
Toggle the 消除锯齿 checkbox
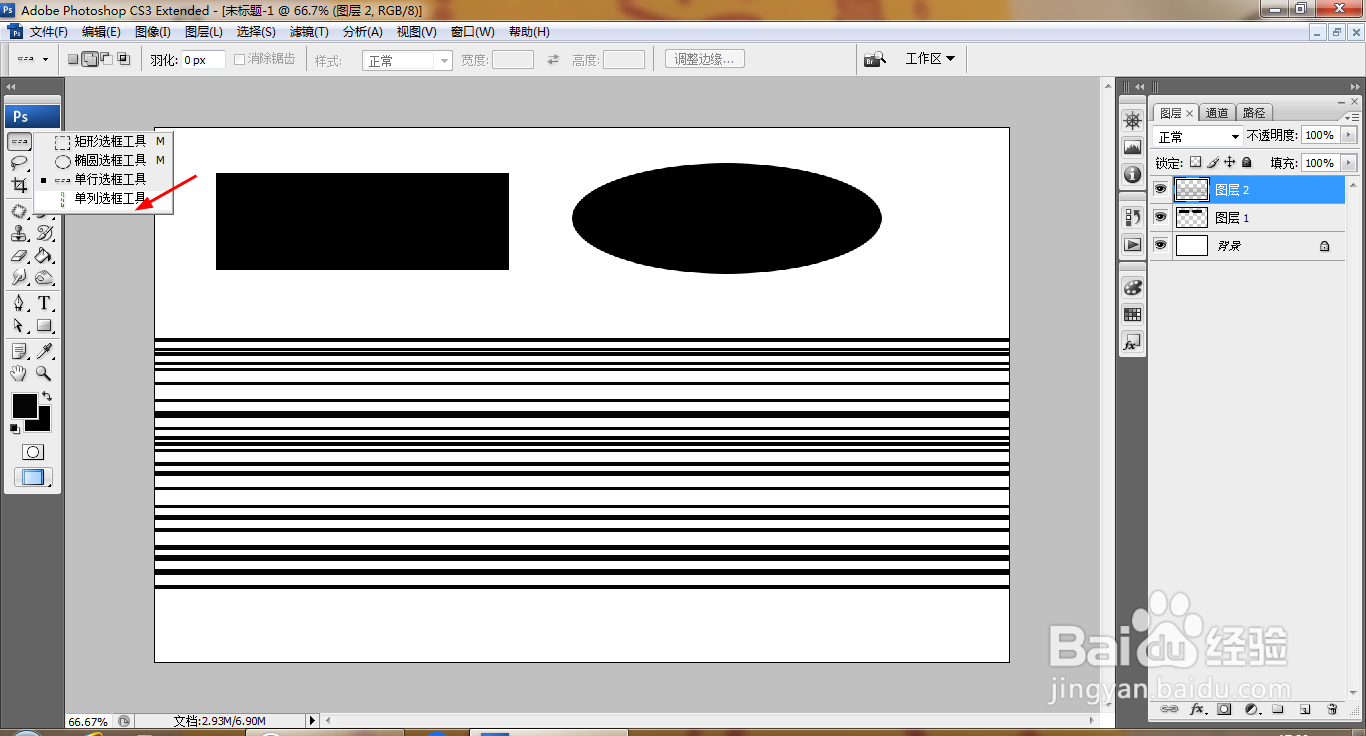(x=240, y=59)
